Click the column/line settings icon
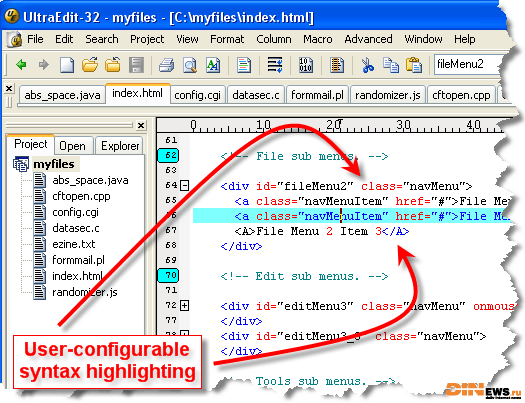 [275, 65]
